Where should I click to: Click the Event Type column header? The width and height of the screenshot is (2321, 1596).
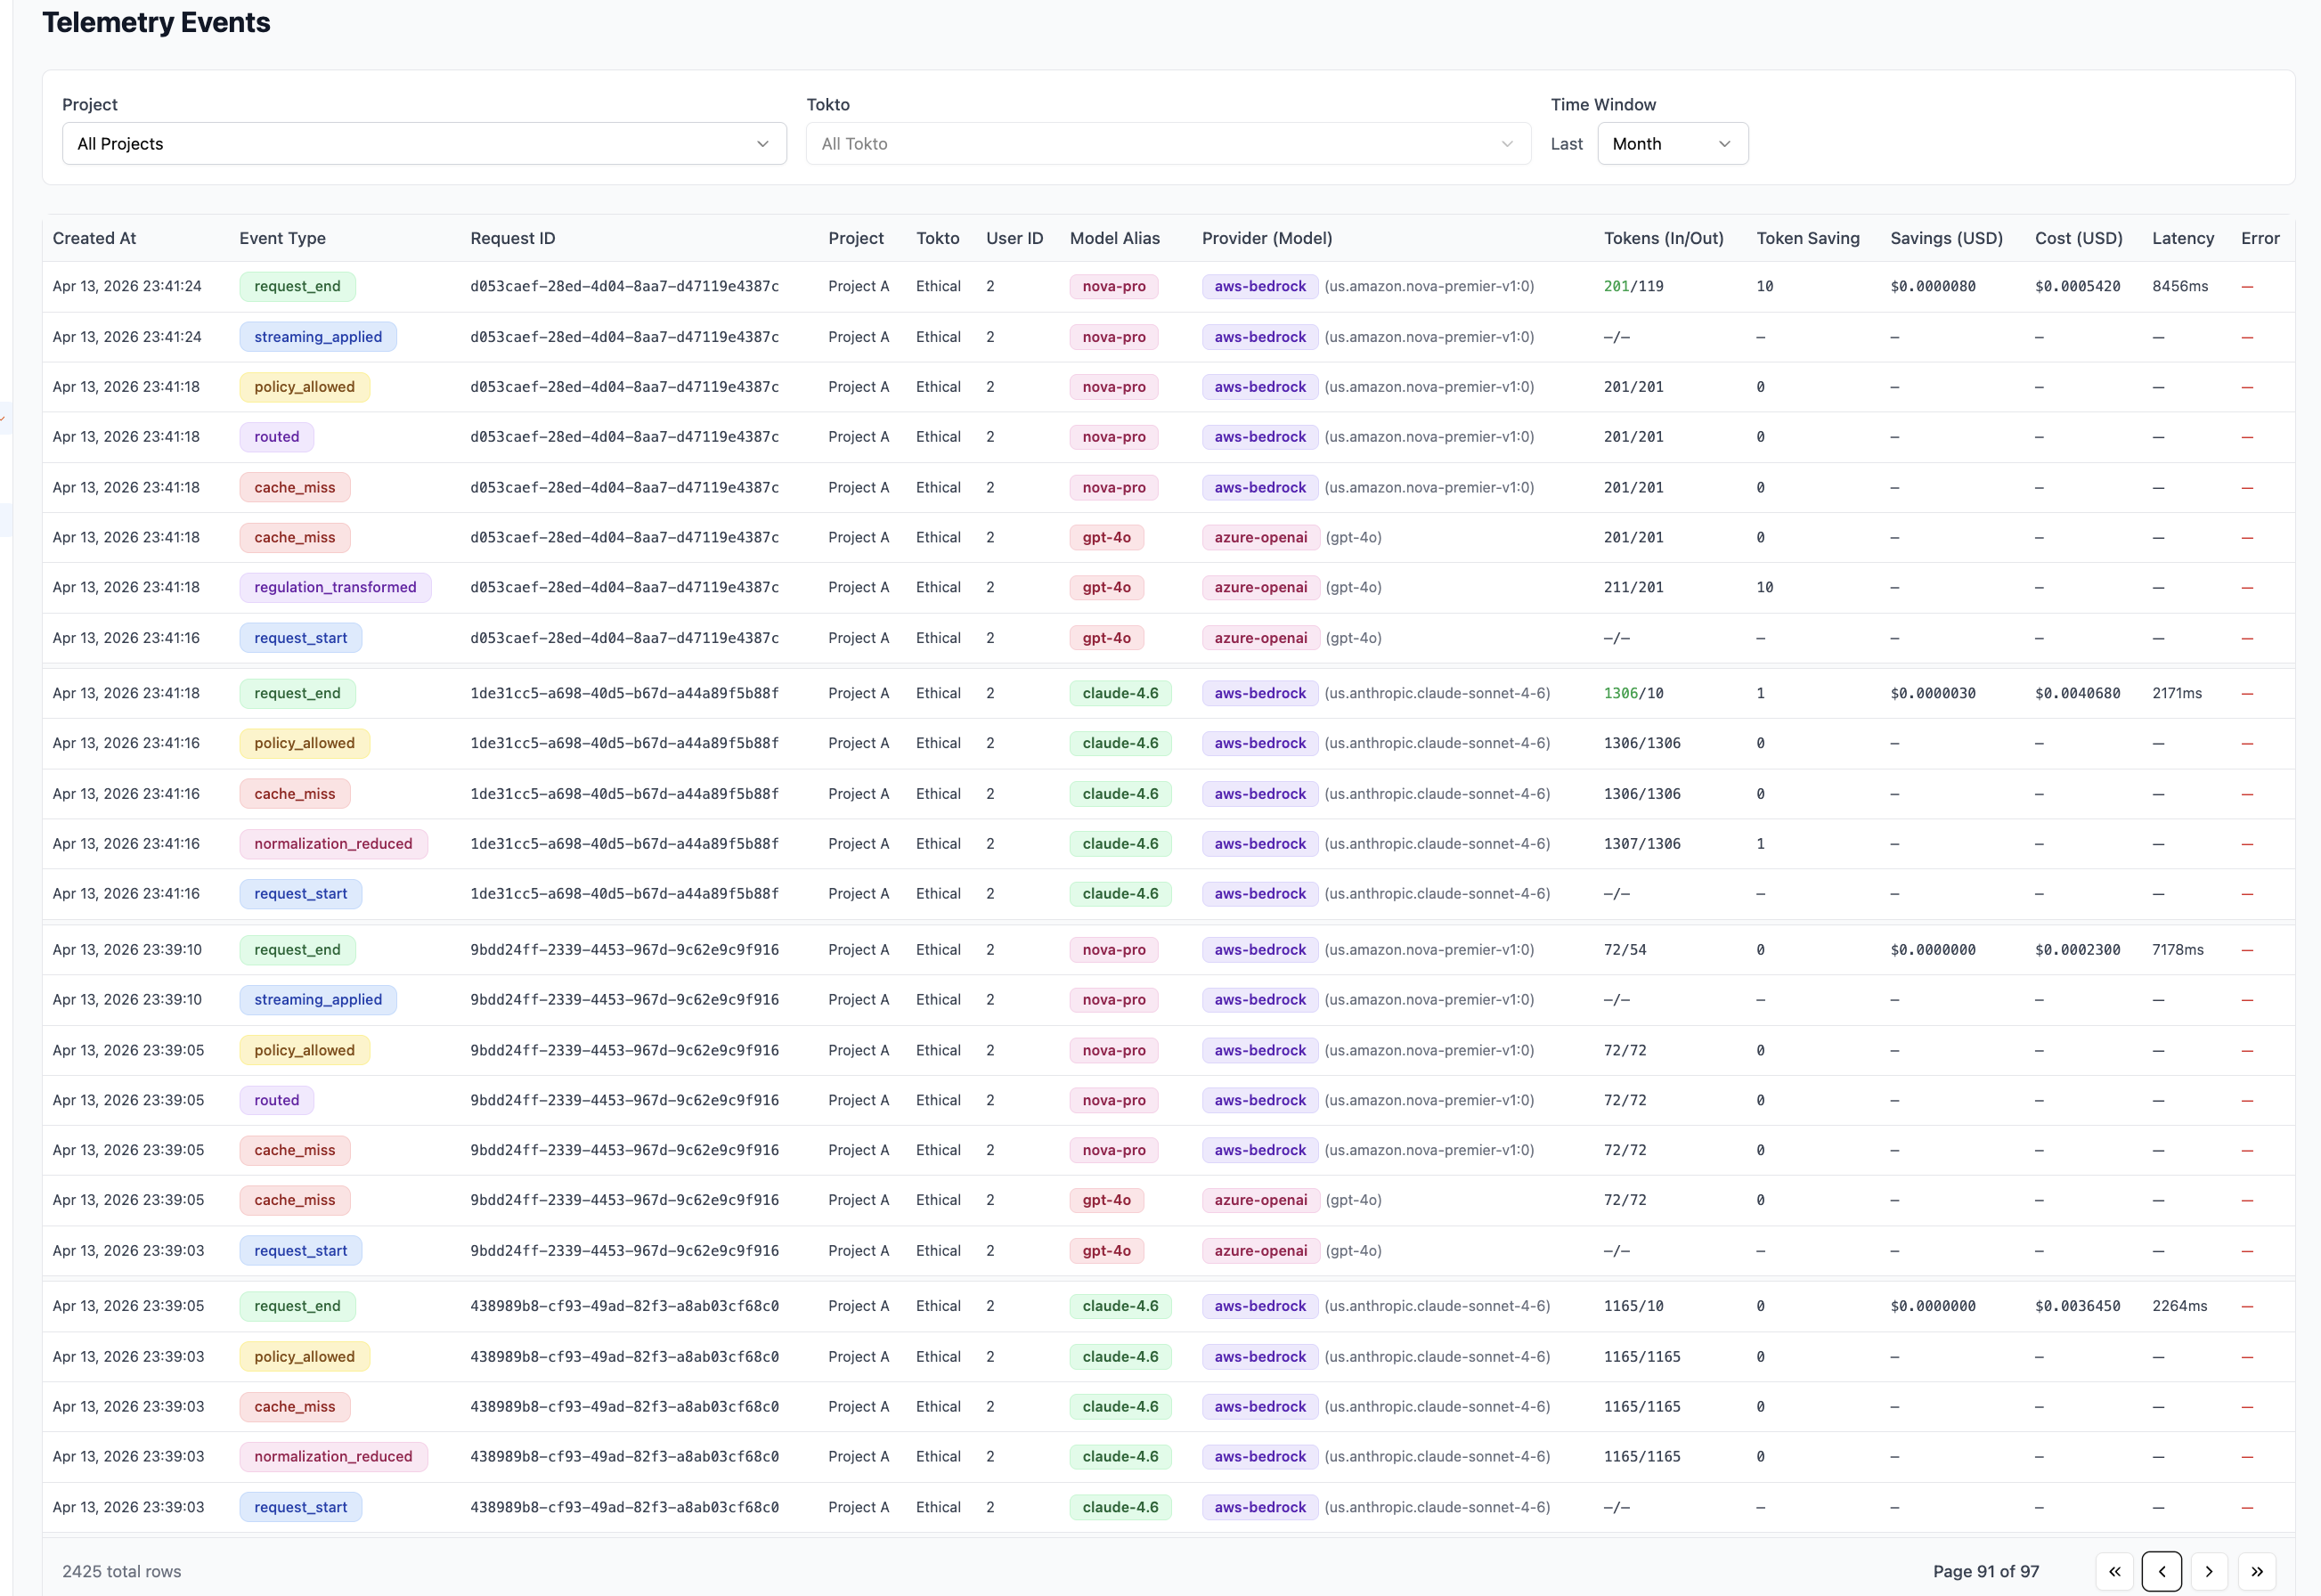point(282,238)
